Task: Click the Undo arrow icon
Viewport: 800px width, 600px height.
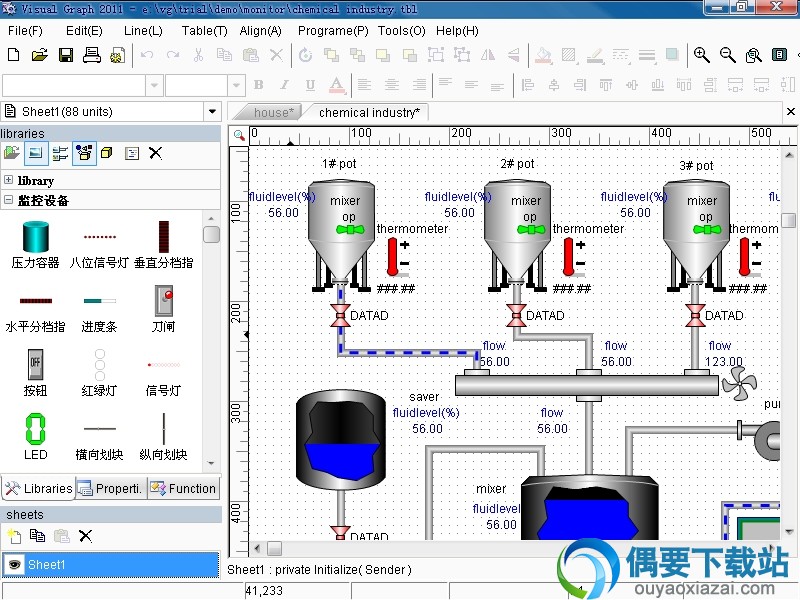Action: point(147,55)
